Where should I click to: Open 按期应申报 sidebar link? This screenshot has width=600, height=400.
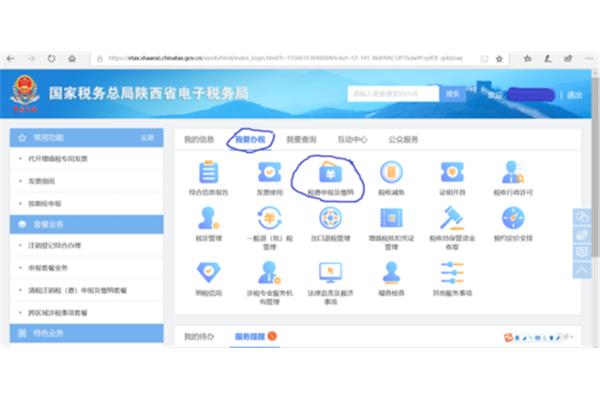(45, 203)
